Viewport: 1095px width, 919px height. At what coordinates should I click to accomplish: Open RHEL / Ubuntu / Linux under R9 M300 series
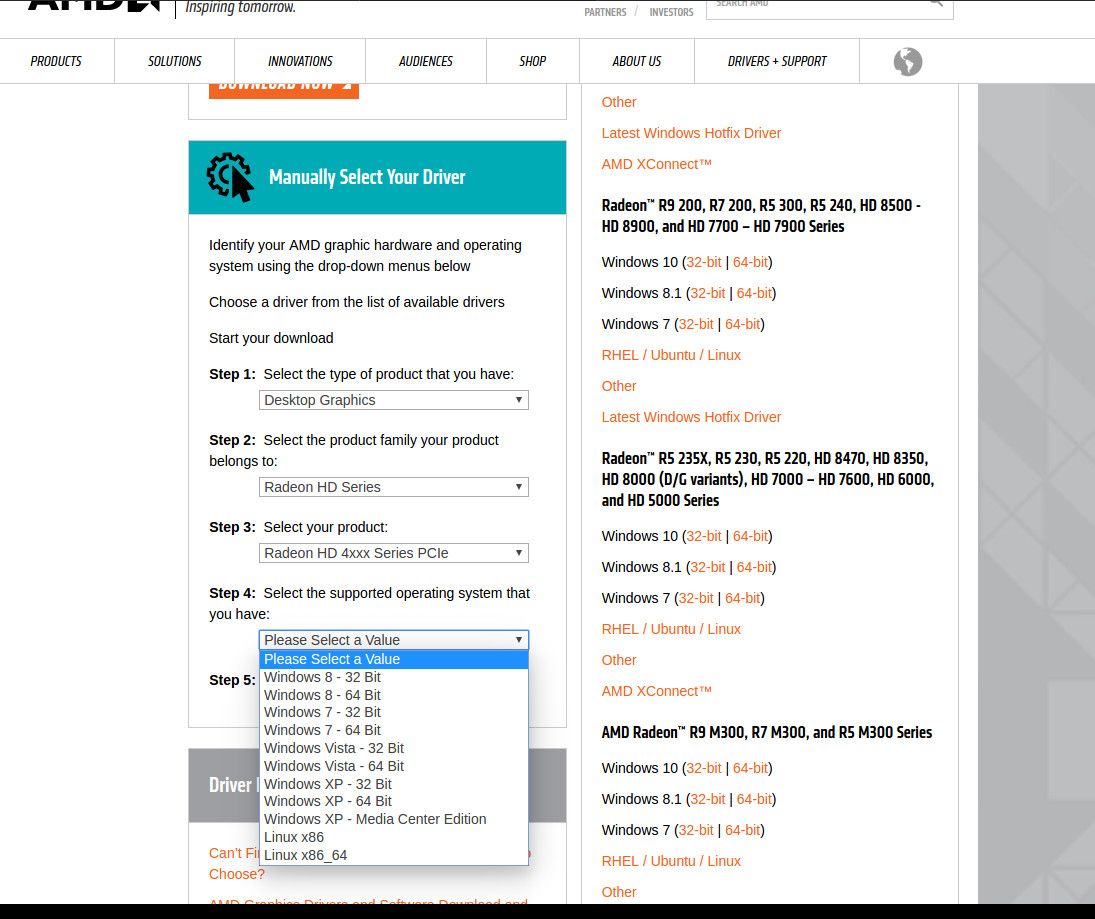click(x=671, y=861)
